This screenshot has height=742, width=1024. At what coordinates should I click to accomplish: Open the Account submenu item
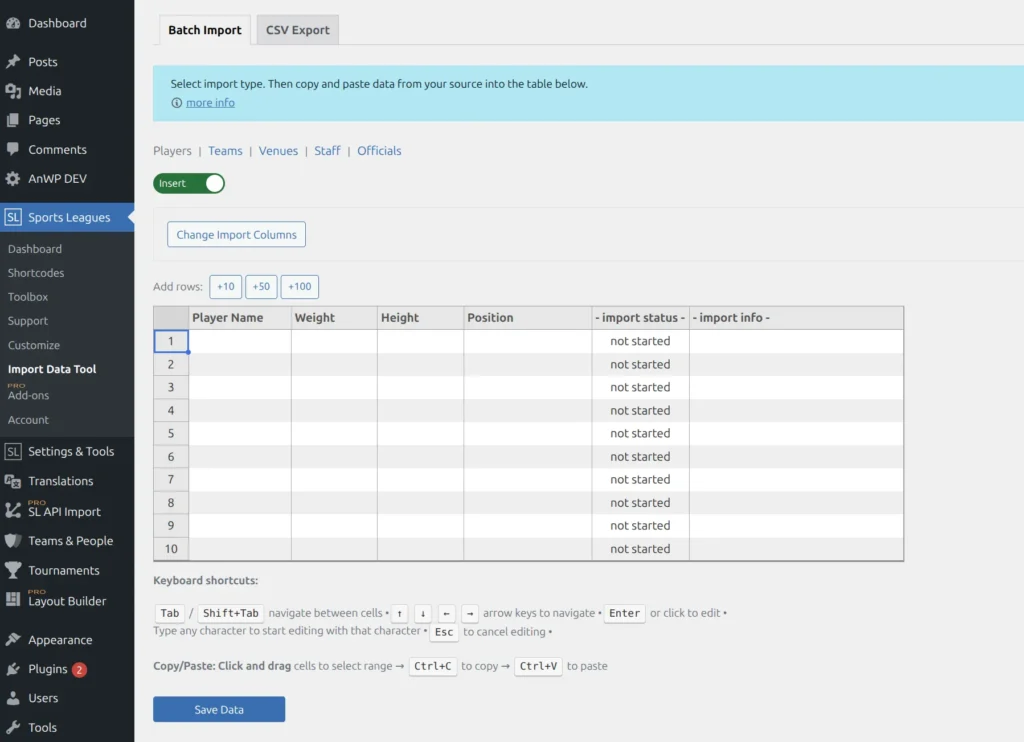point(28,420)
